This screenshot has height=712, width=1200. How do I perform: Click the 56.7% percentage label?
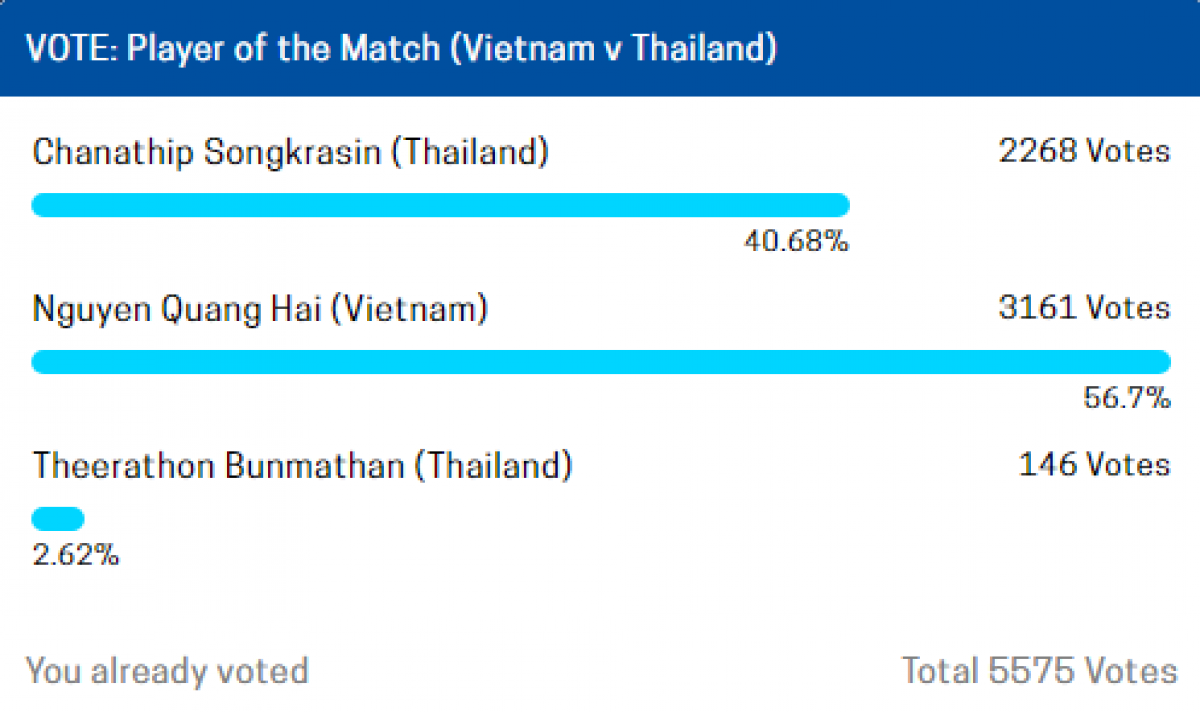click(x=1127, y=398)
